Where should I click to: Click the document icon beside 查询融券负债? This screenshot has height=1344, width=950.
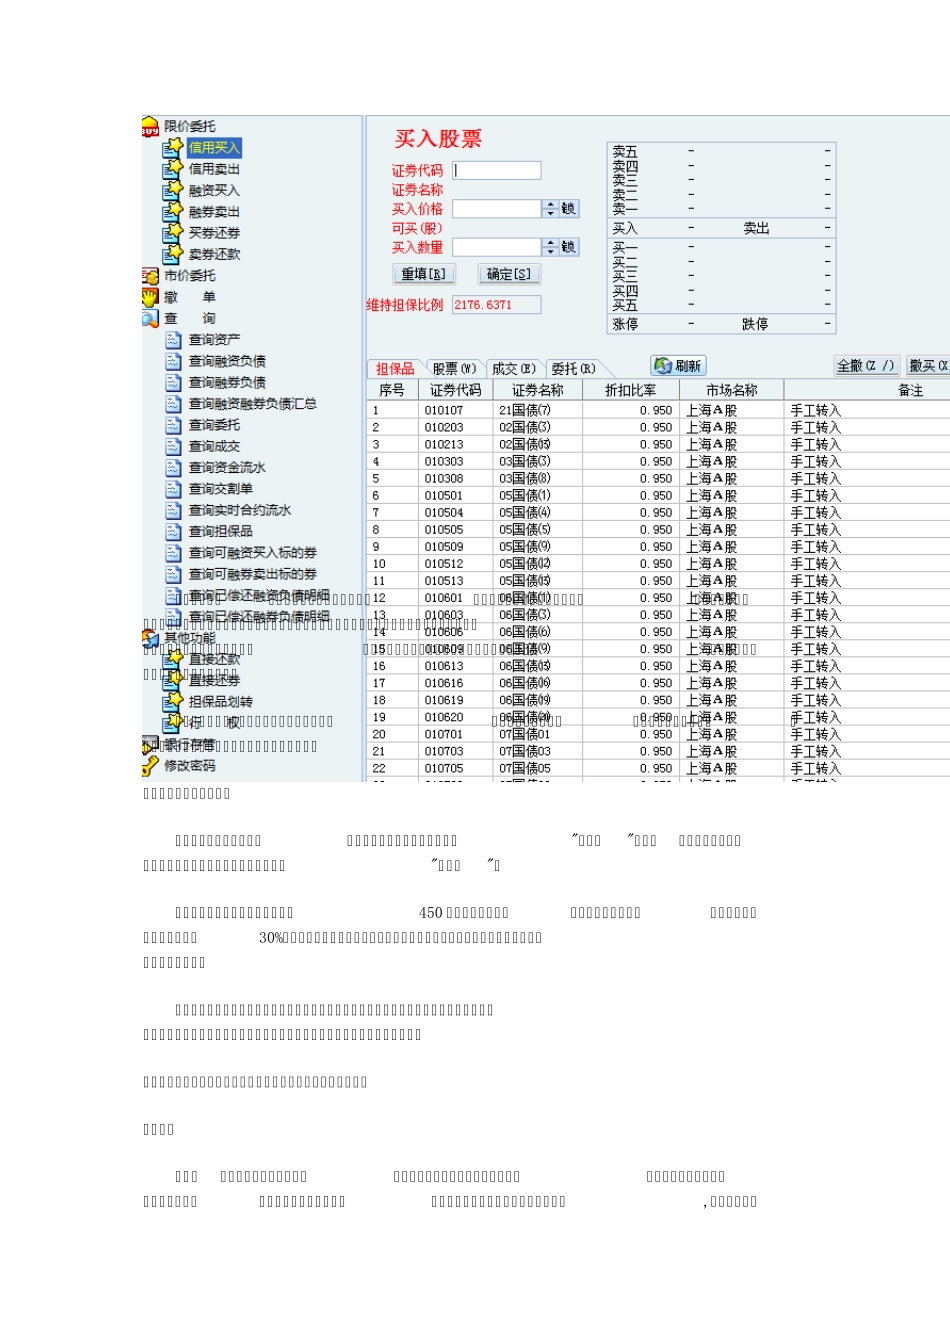pyautogui.click(x=173, y=382)
